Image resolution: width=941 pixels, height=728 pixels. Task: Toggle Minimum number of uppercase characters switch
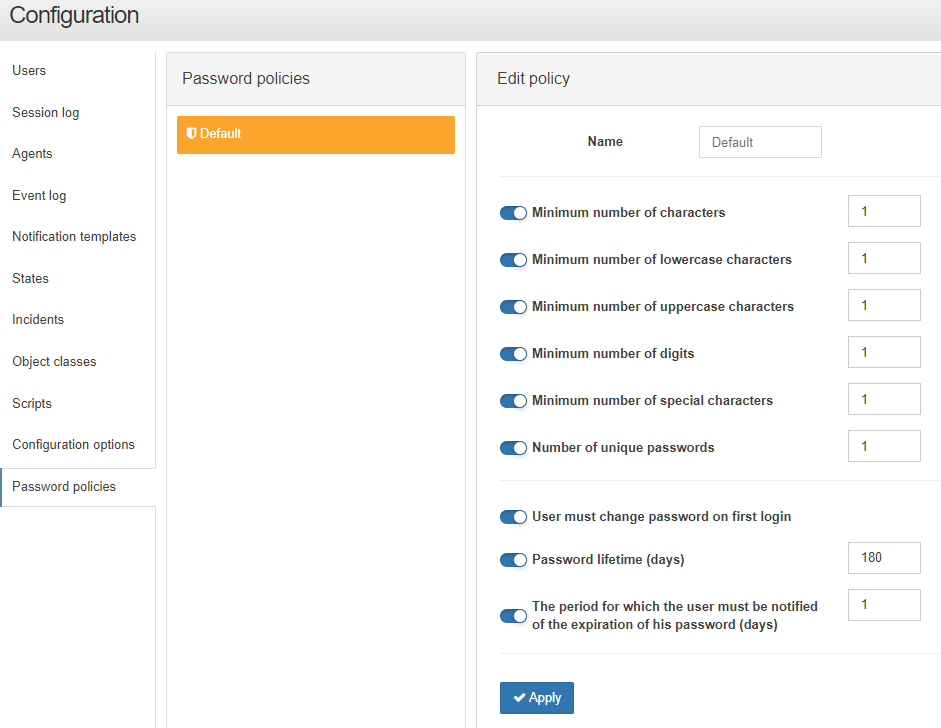click(x=513, y=307)
